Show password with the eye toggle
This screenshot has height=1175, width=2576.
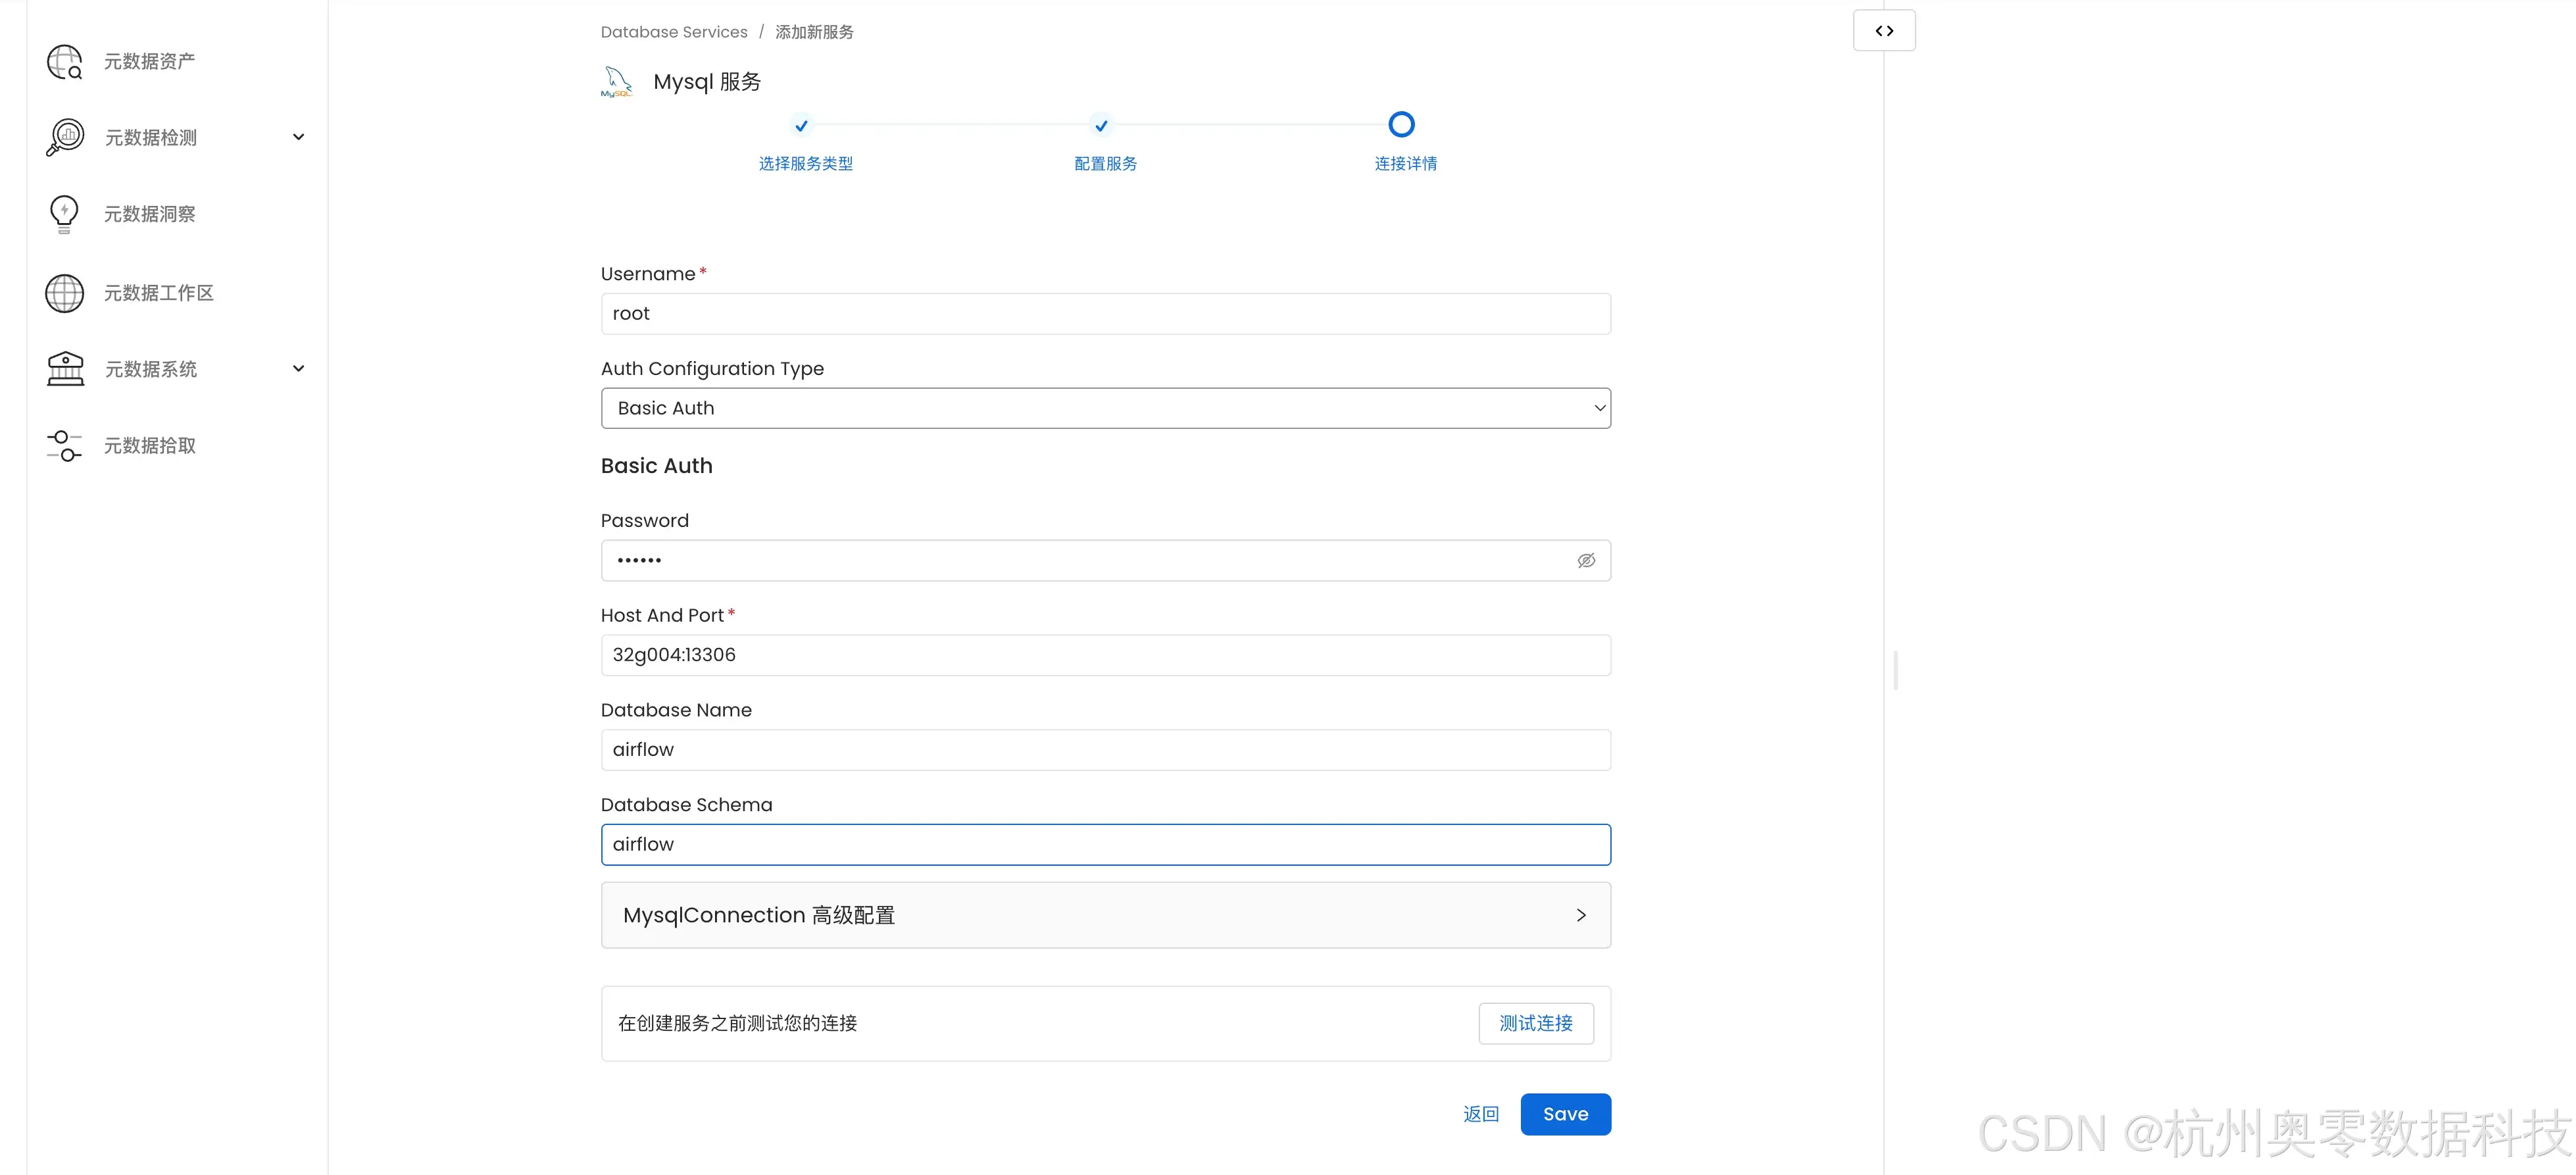click(1586, 561)
